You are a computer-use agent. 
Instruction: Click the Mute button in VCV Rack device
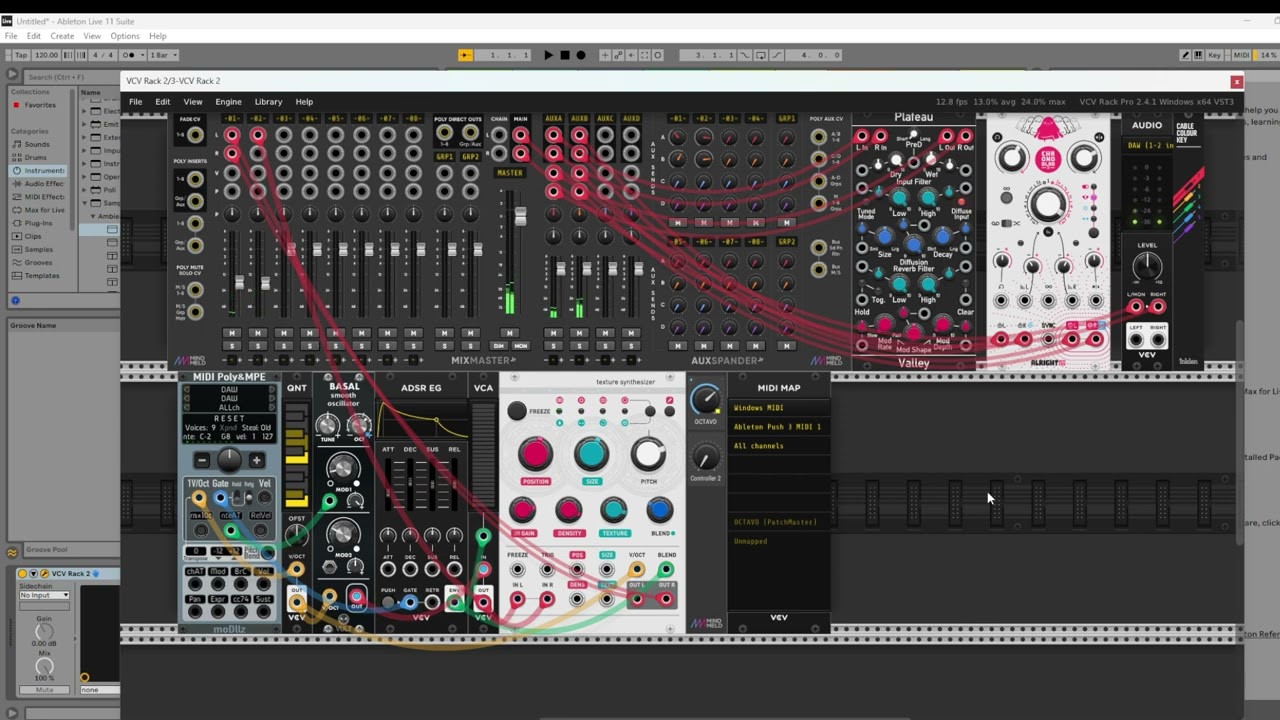44,690
